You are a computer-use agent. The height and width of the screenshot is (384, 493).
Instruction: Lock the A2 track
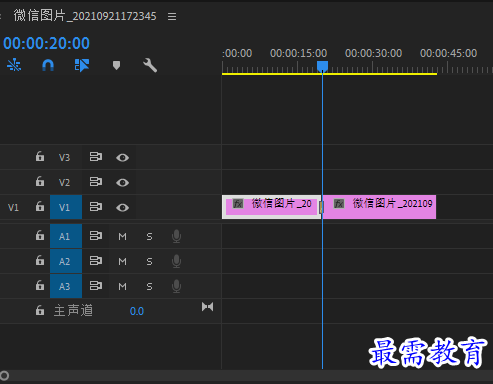click(40, 260)
